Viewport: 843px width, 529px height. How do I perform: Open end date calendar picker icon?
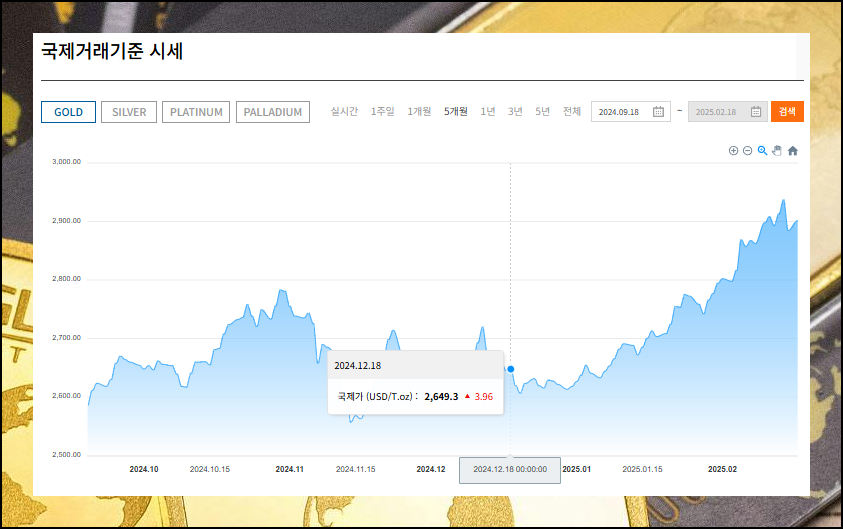(756, 112)
